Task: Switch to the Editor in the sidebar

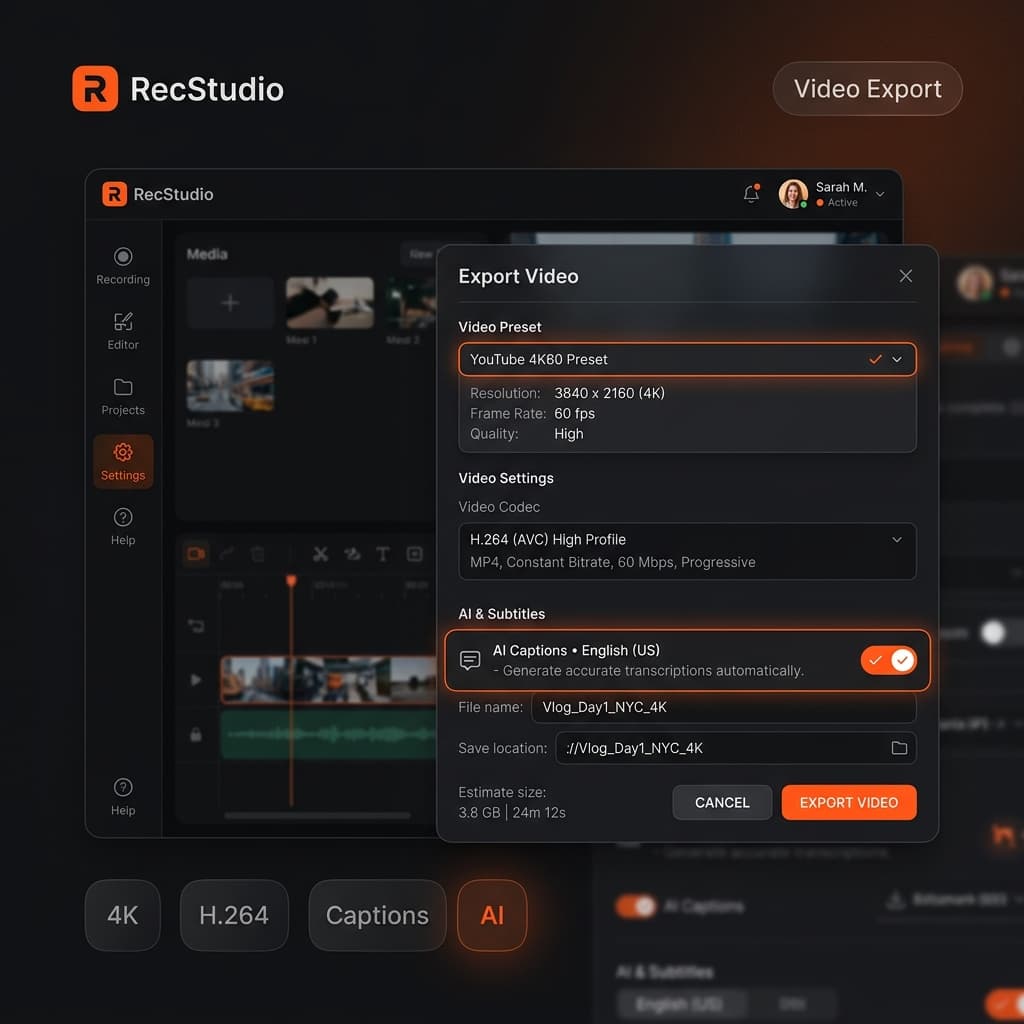Action: [122, 330]
